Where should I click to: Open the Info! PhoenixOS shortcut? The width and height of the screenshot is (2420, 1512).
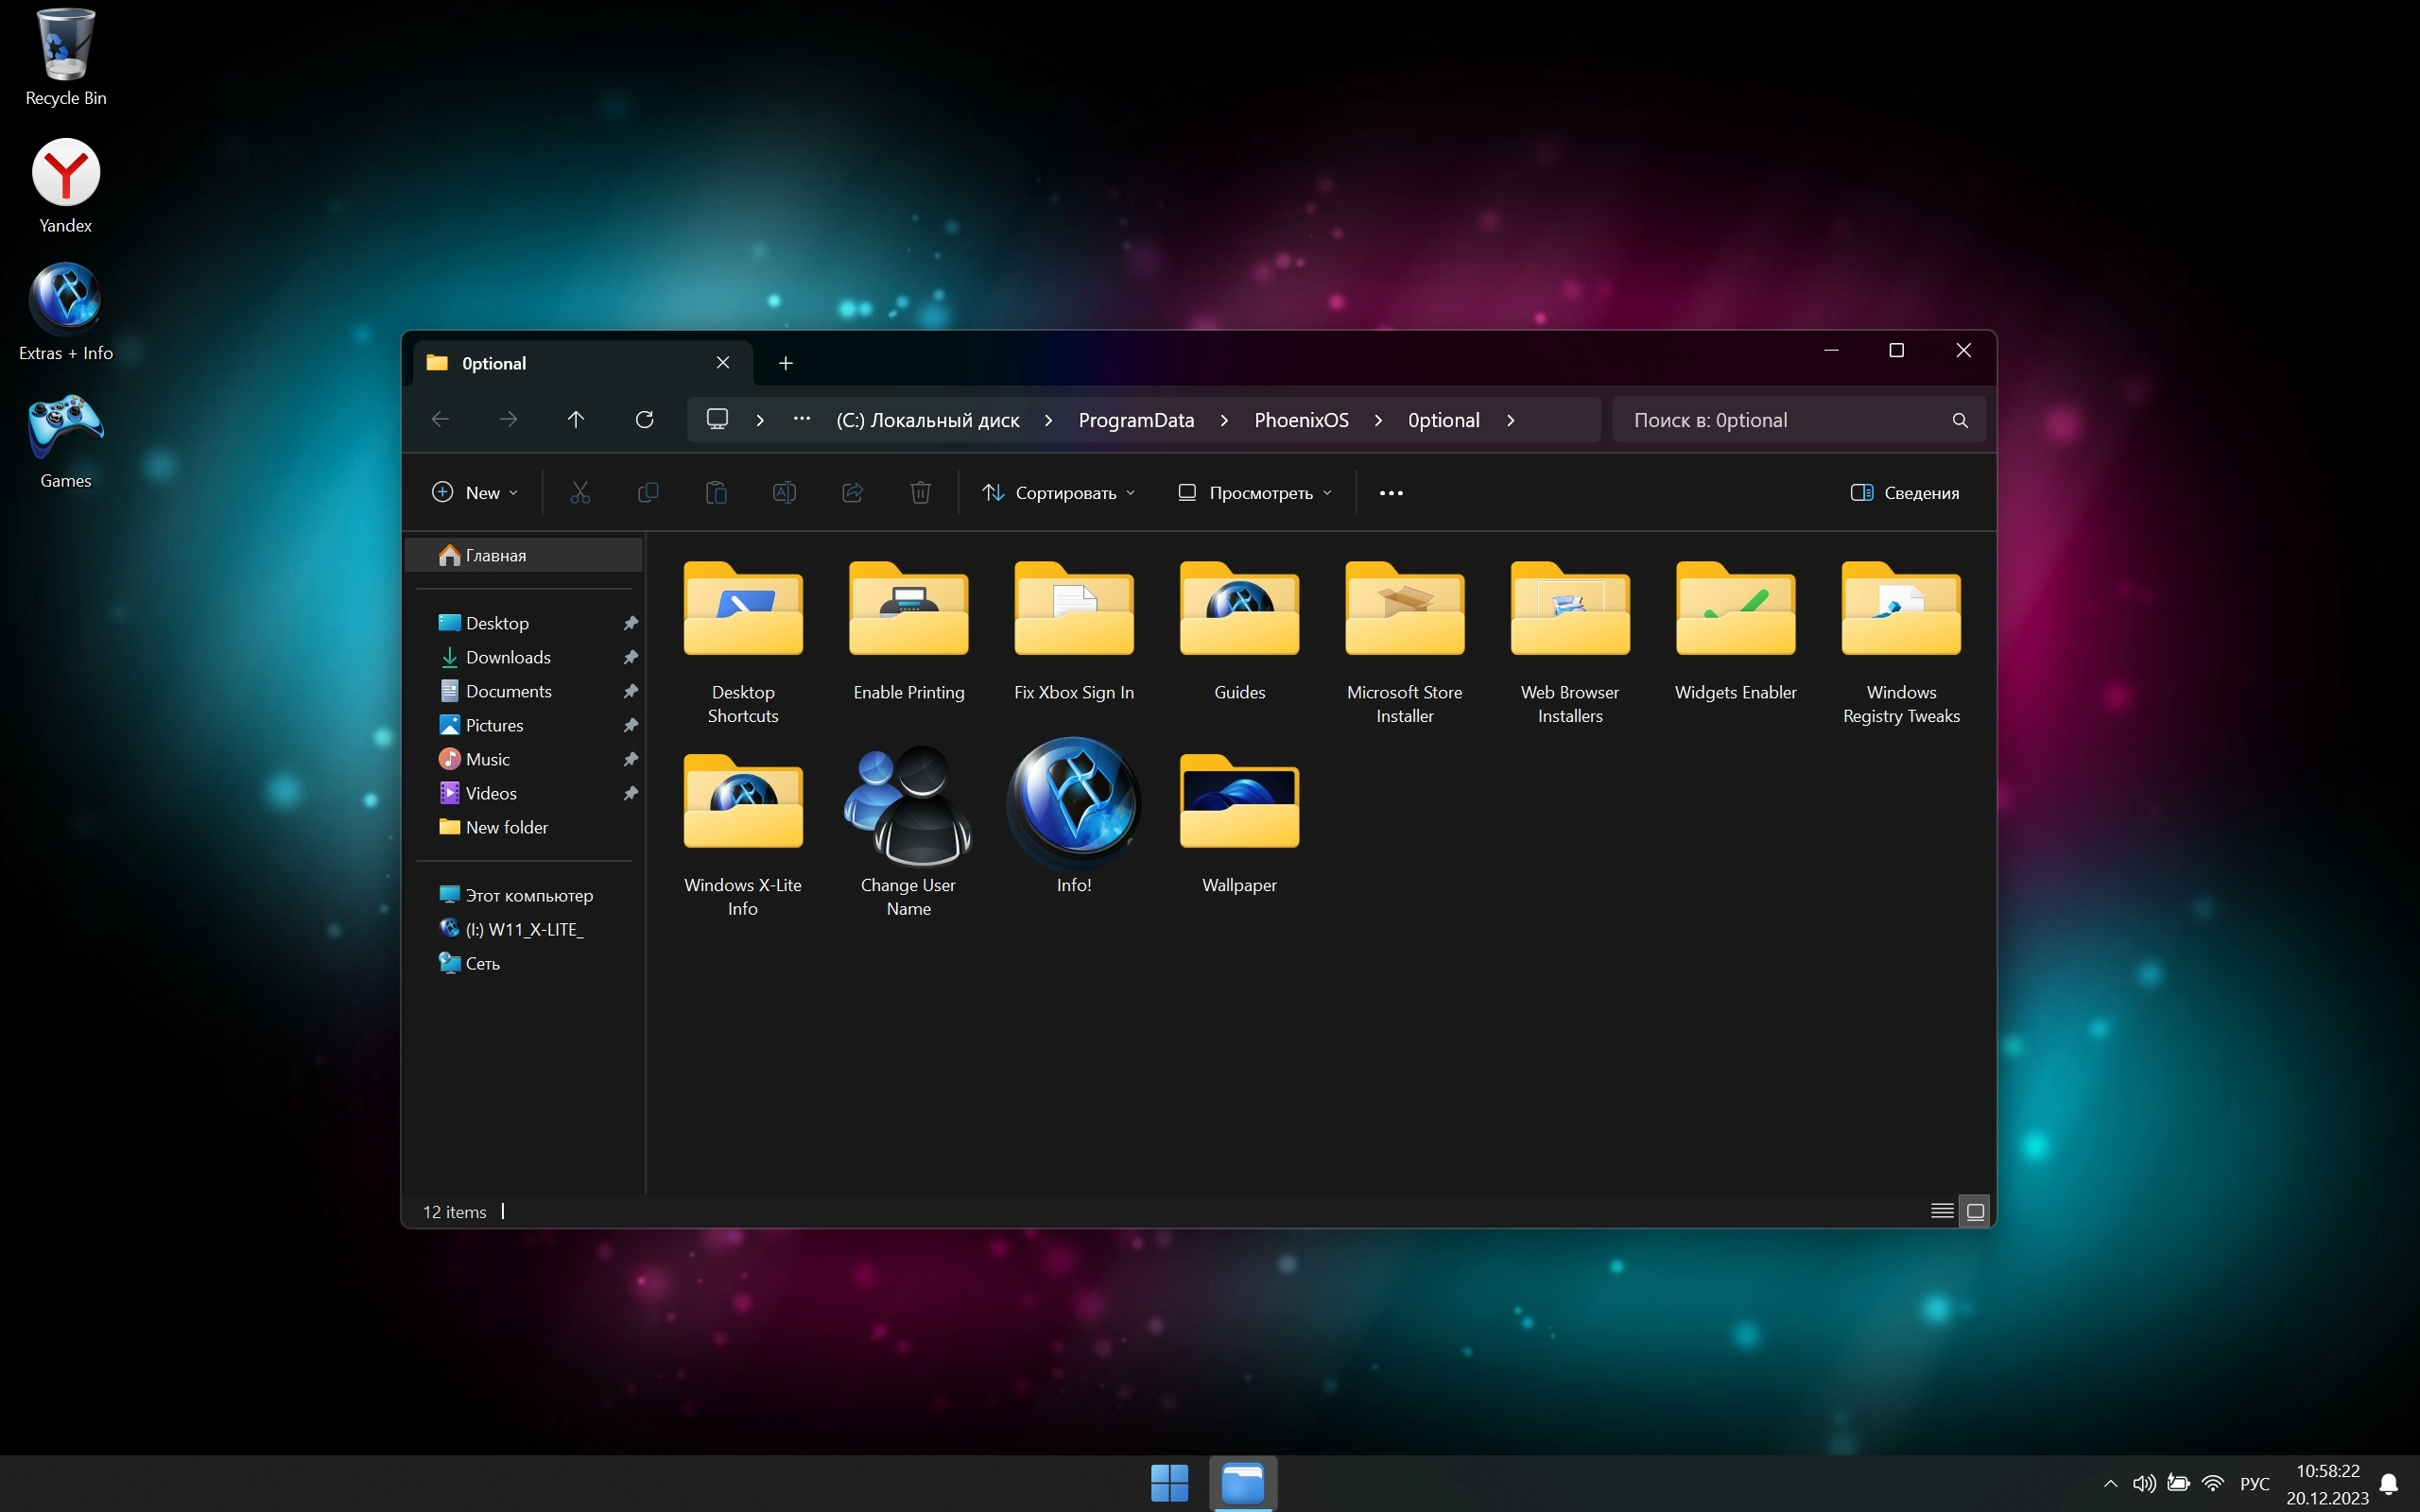(1074, 805)
